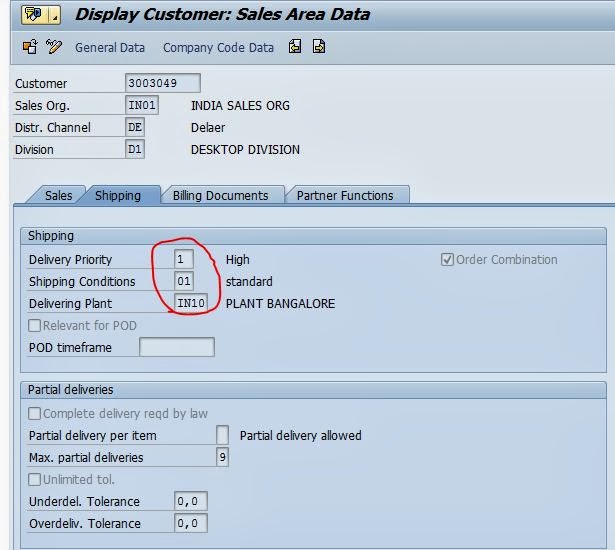
Task: Open Company Code Data view
Action: point(218,47)
